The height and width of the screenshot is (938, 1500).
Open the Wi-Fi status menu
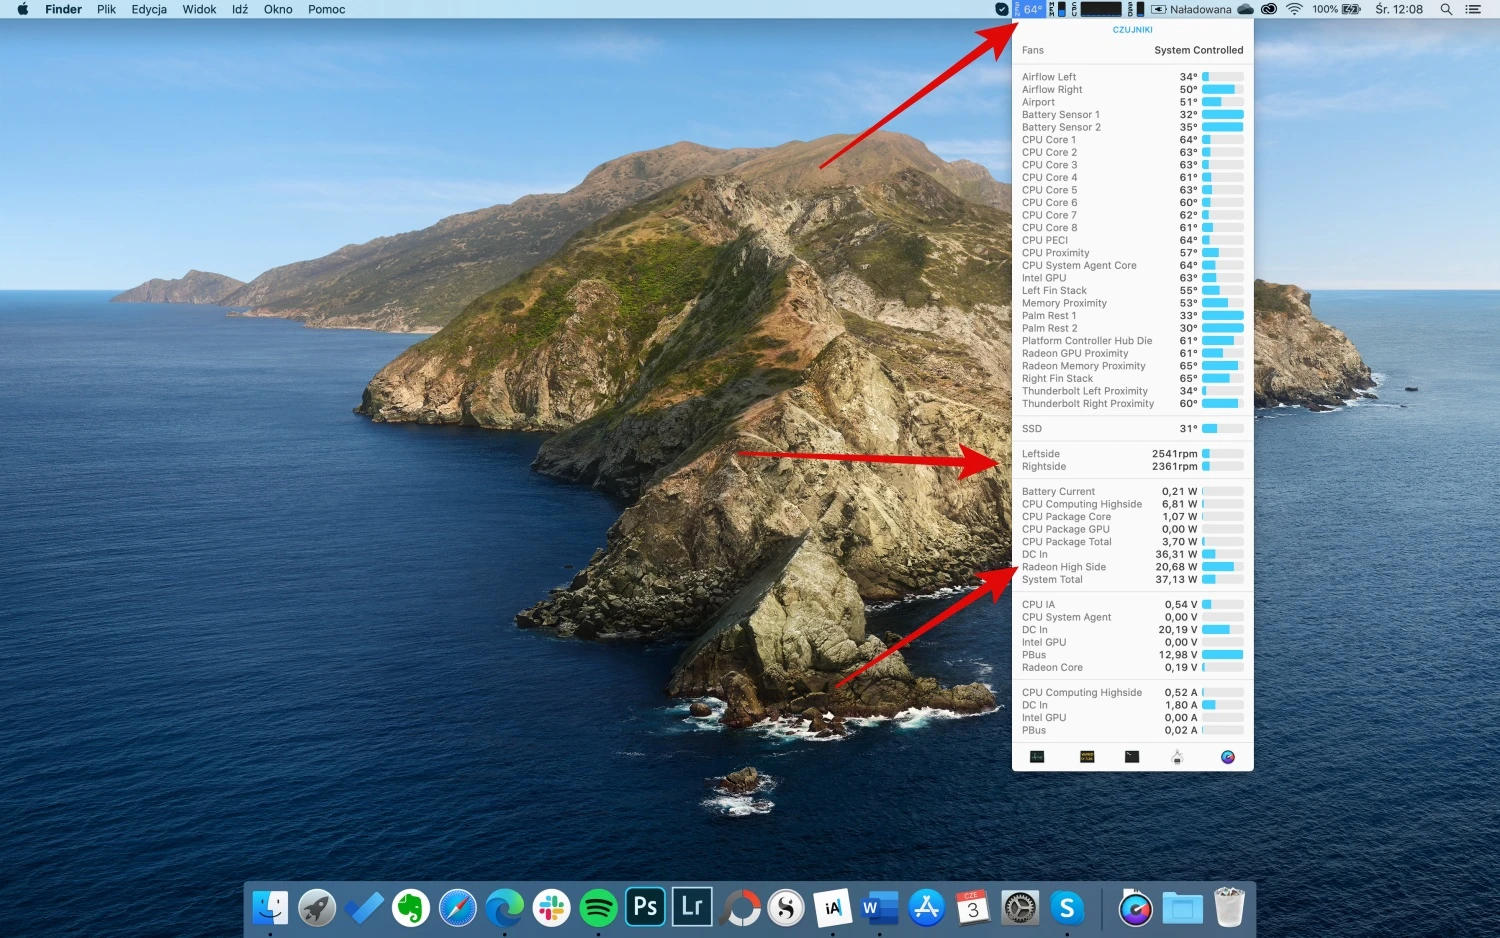(1294, 9)
